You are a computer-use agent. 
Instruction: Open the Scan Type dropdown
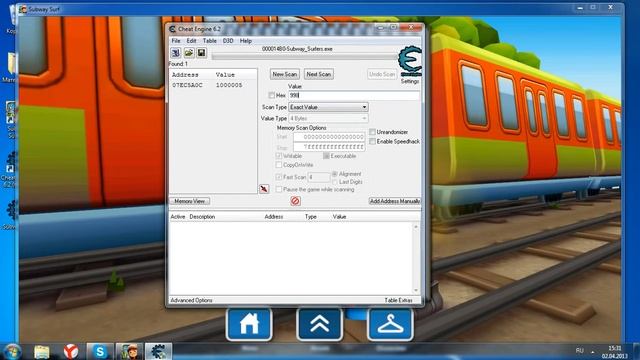pos(328,107)
